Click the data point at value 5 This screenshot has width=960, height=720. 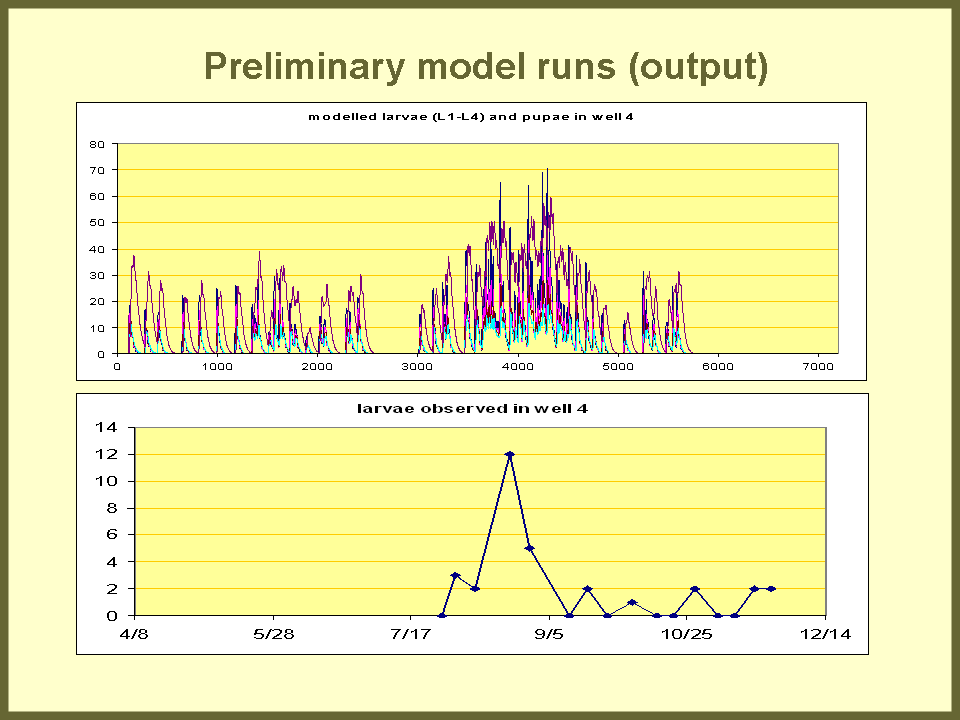coord(530,548)
